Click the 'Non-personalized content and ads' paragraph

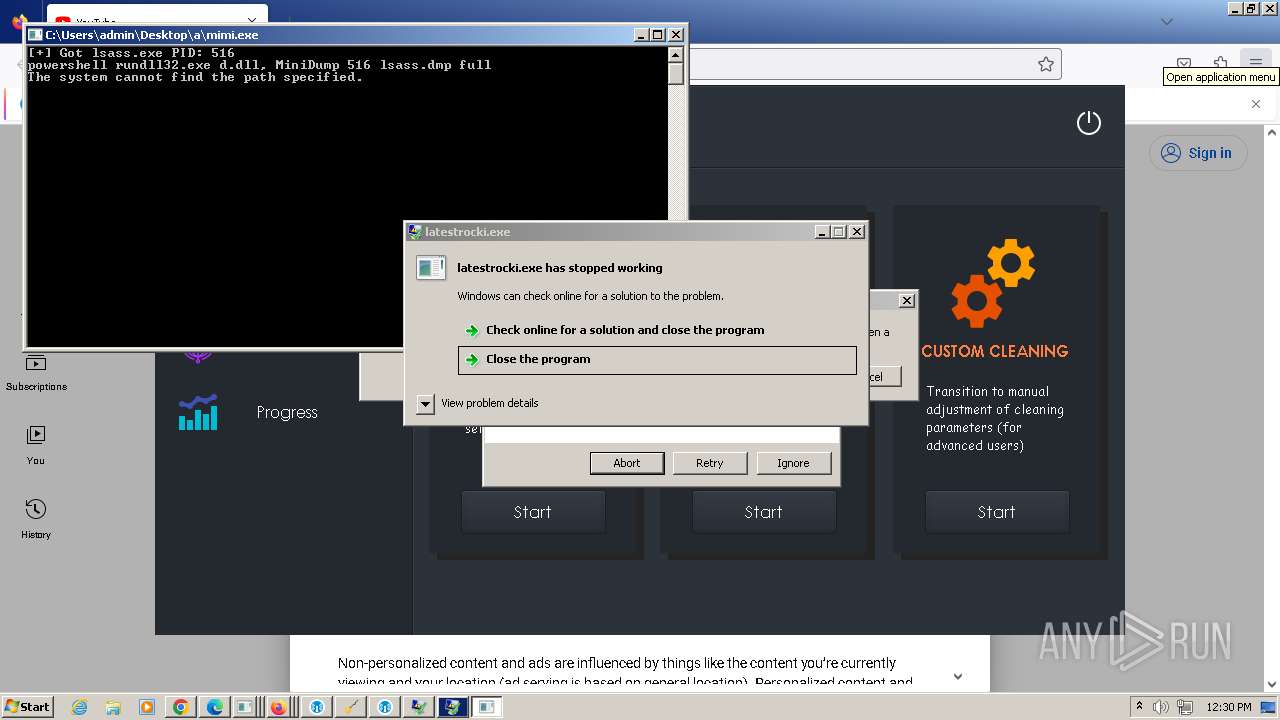625,672
